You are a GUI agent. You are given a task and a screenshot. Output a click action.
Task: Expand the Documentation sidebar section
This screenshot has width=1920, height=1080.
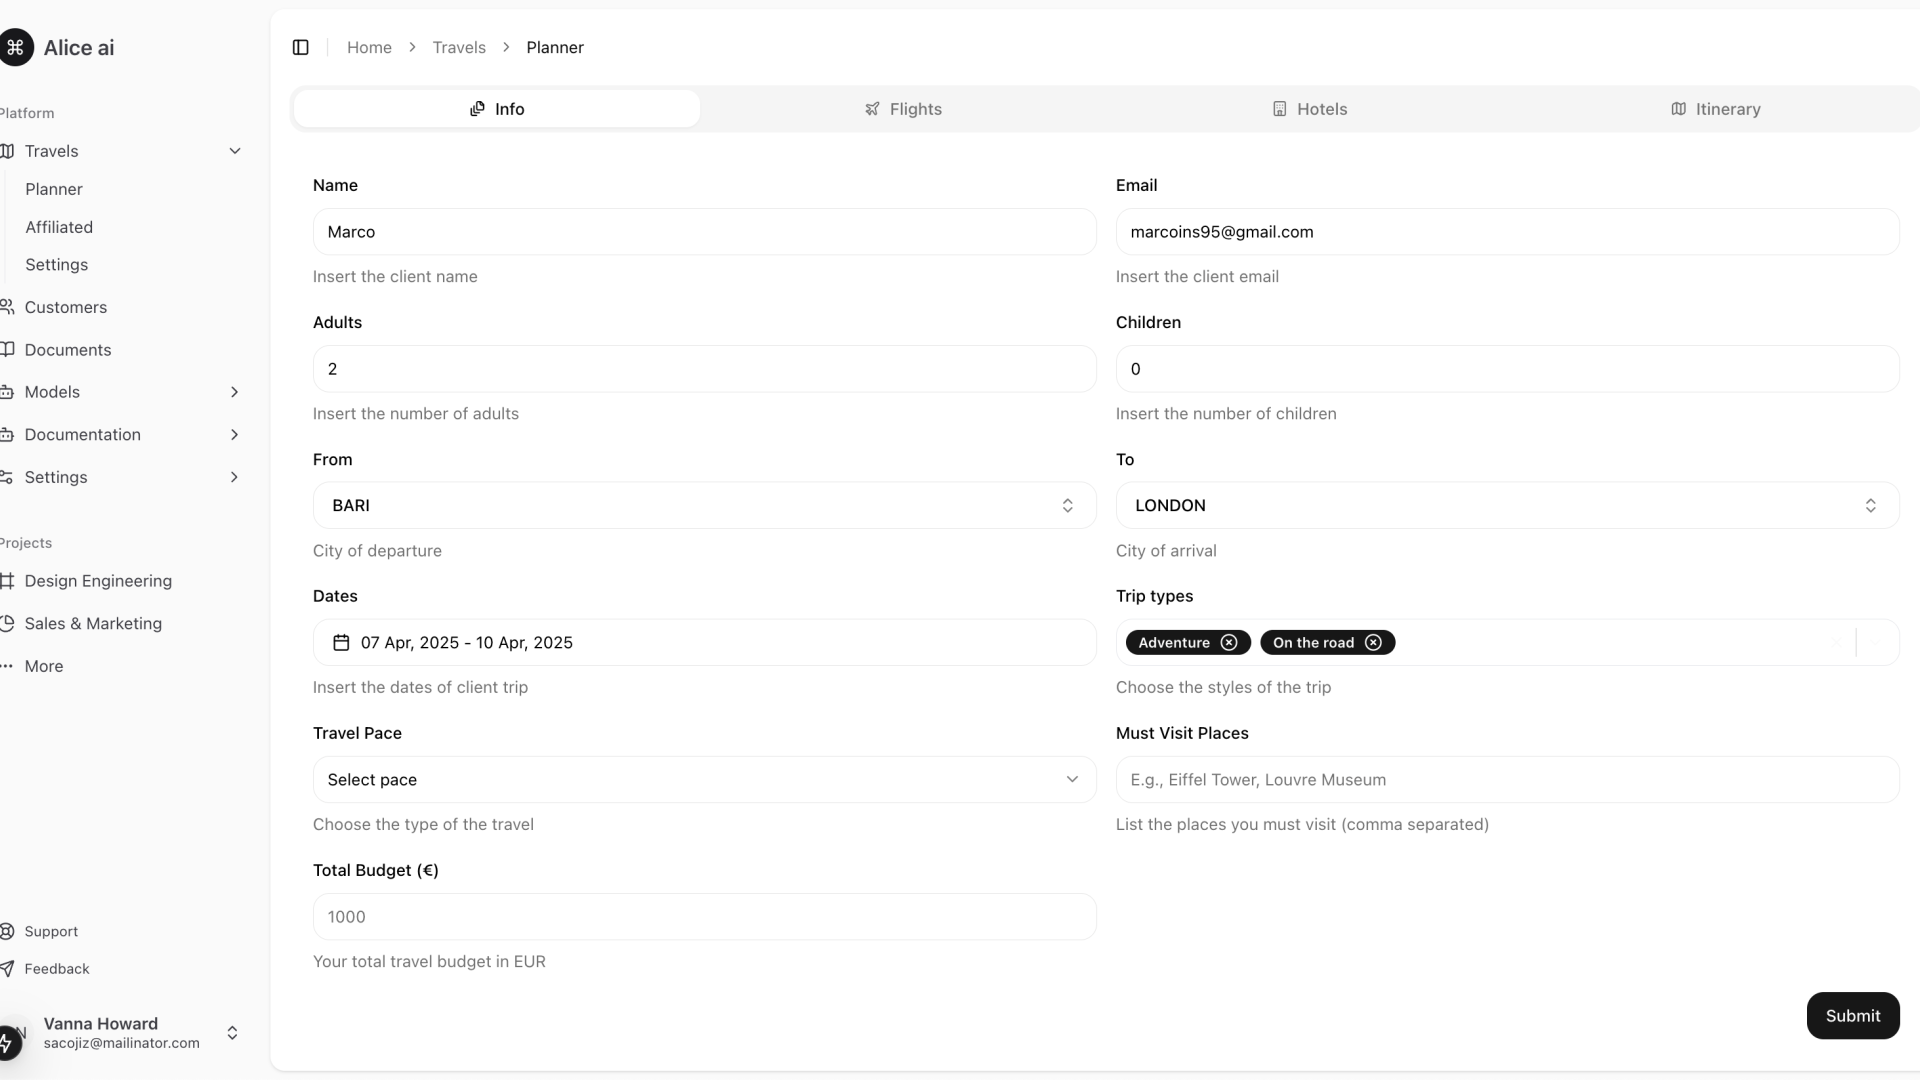[234, 435]
